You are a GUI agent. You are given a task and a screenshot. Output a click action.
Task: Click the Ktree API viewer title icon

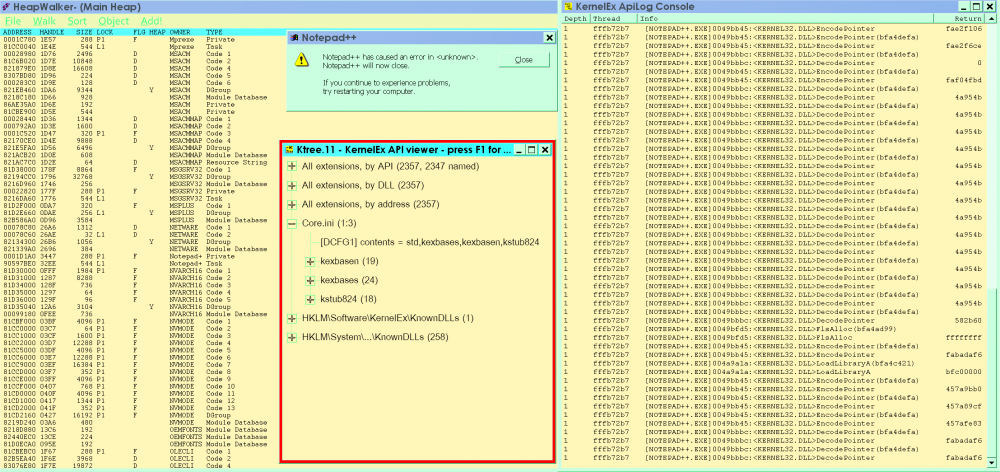point(290,149)
